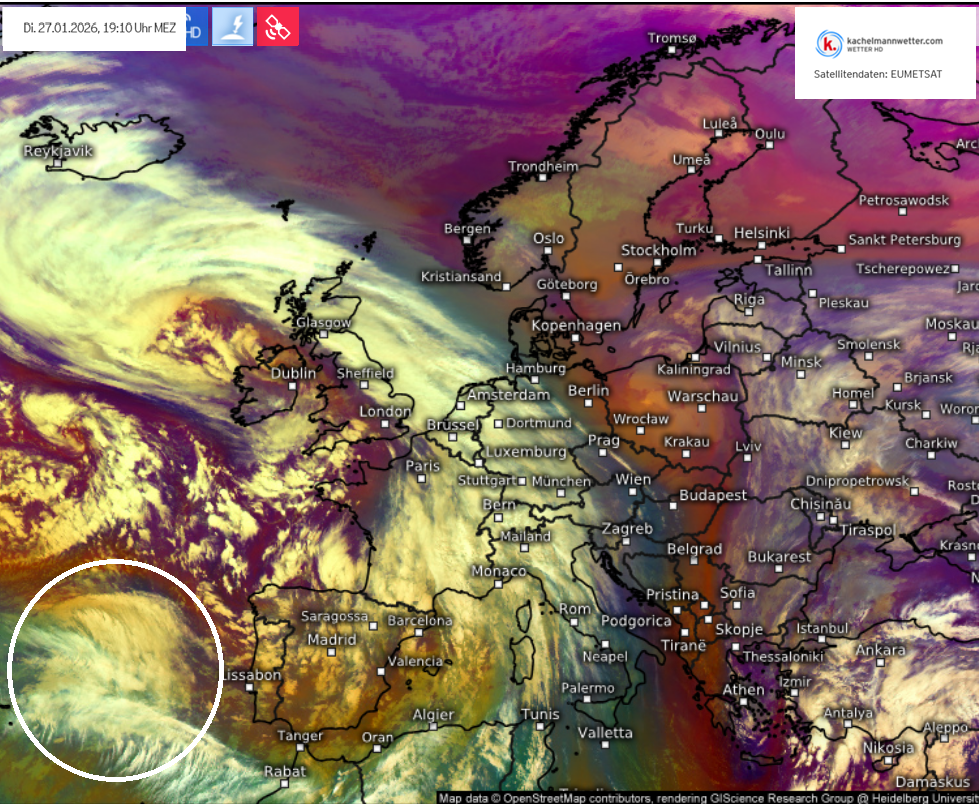
Task: Select the Reykjavik city marker
Action: click(58, 163)
